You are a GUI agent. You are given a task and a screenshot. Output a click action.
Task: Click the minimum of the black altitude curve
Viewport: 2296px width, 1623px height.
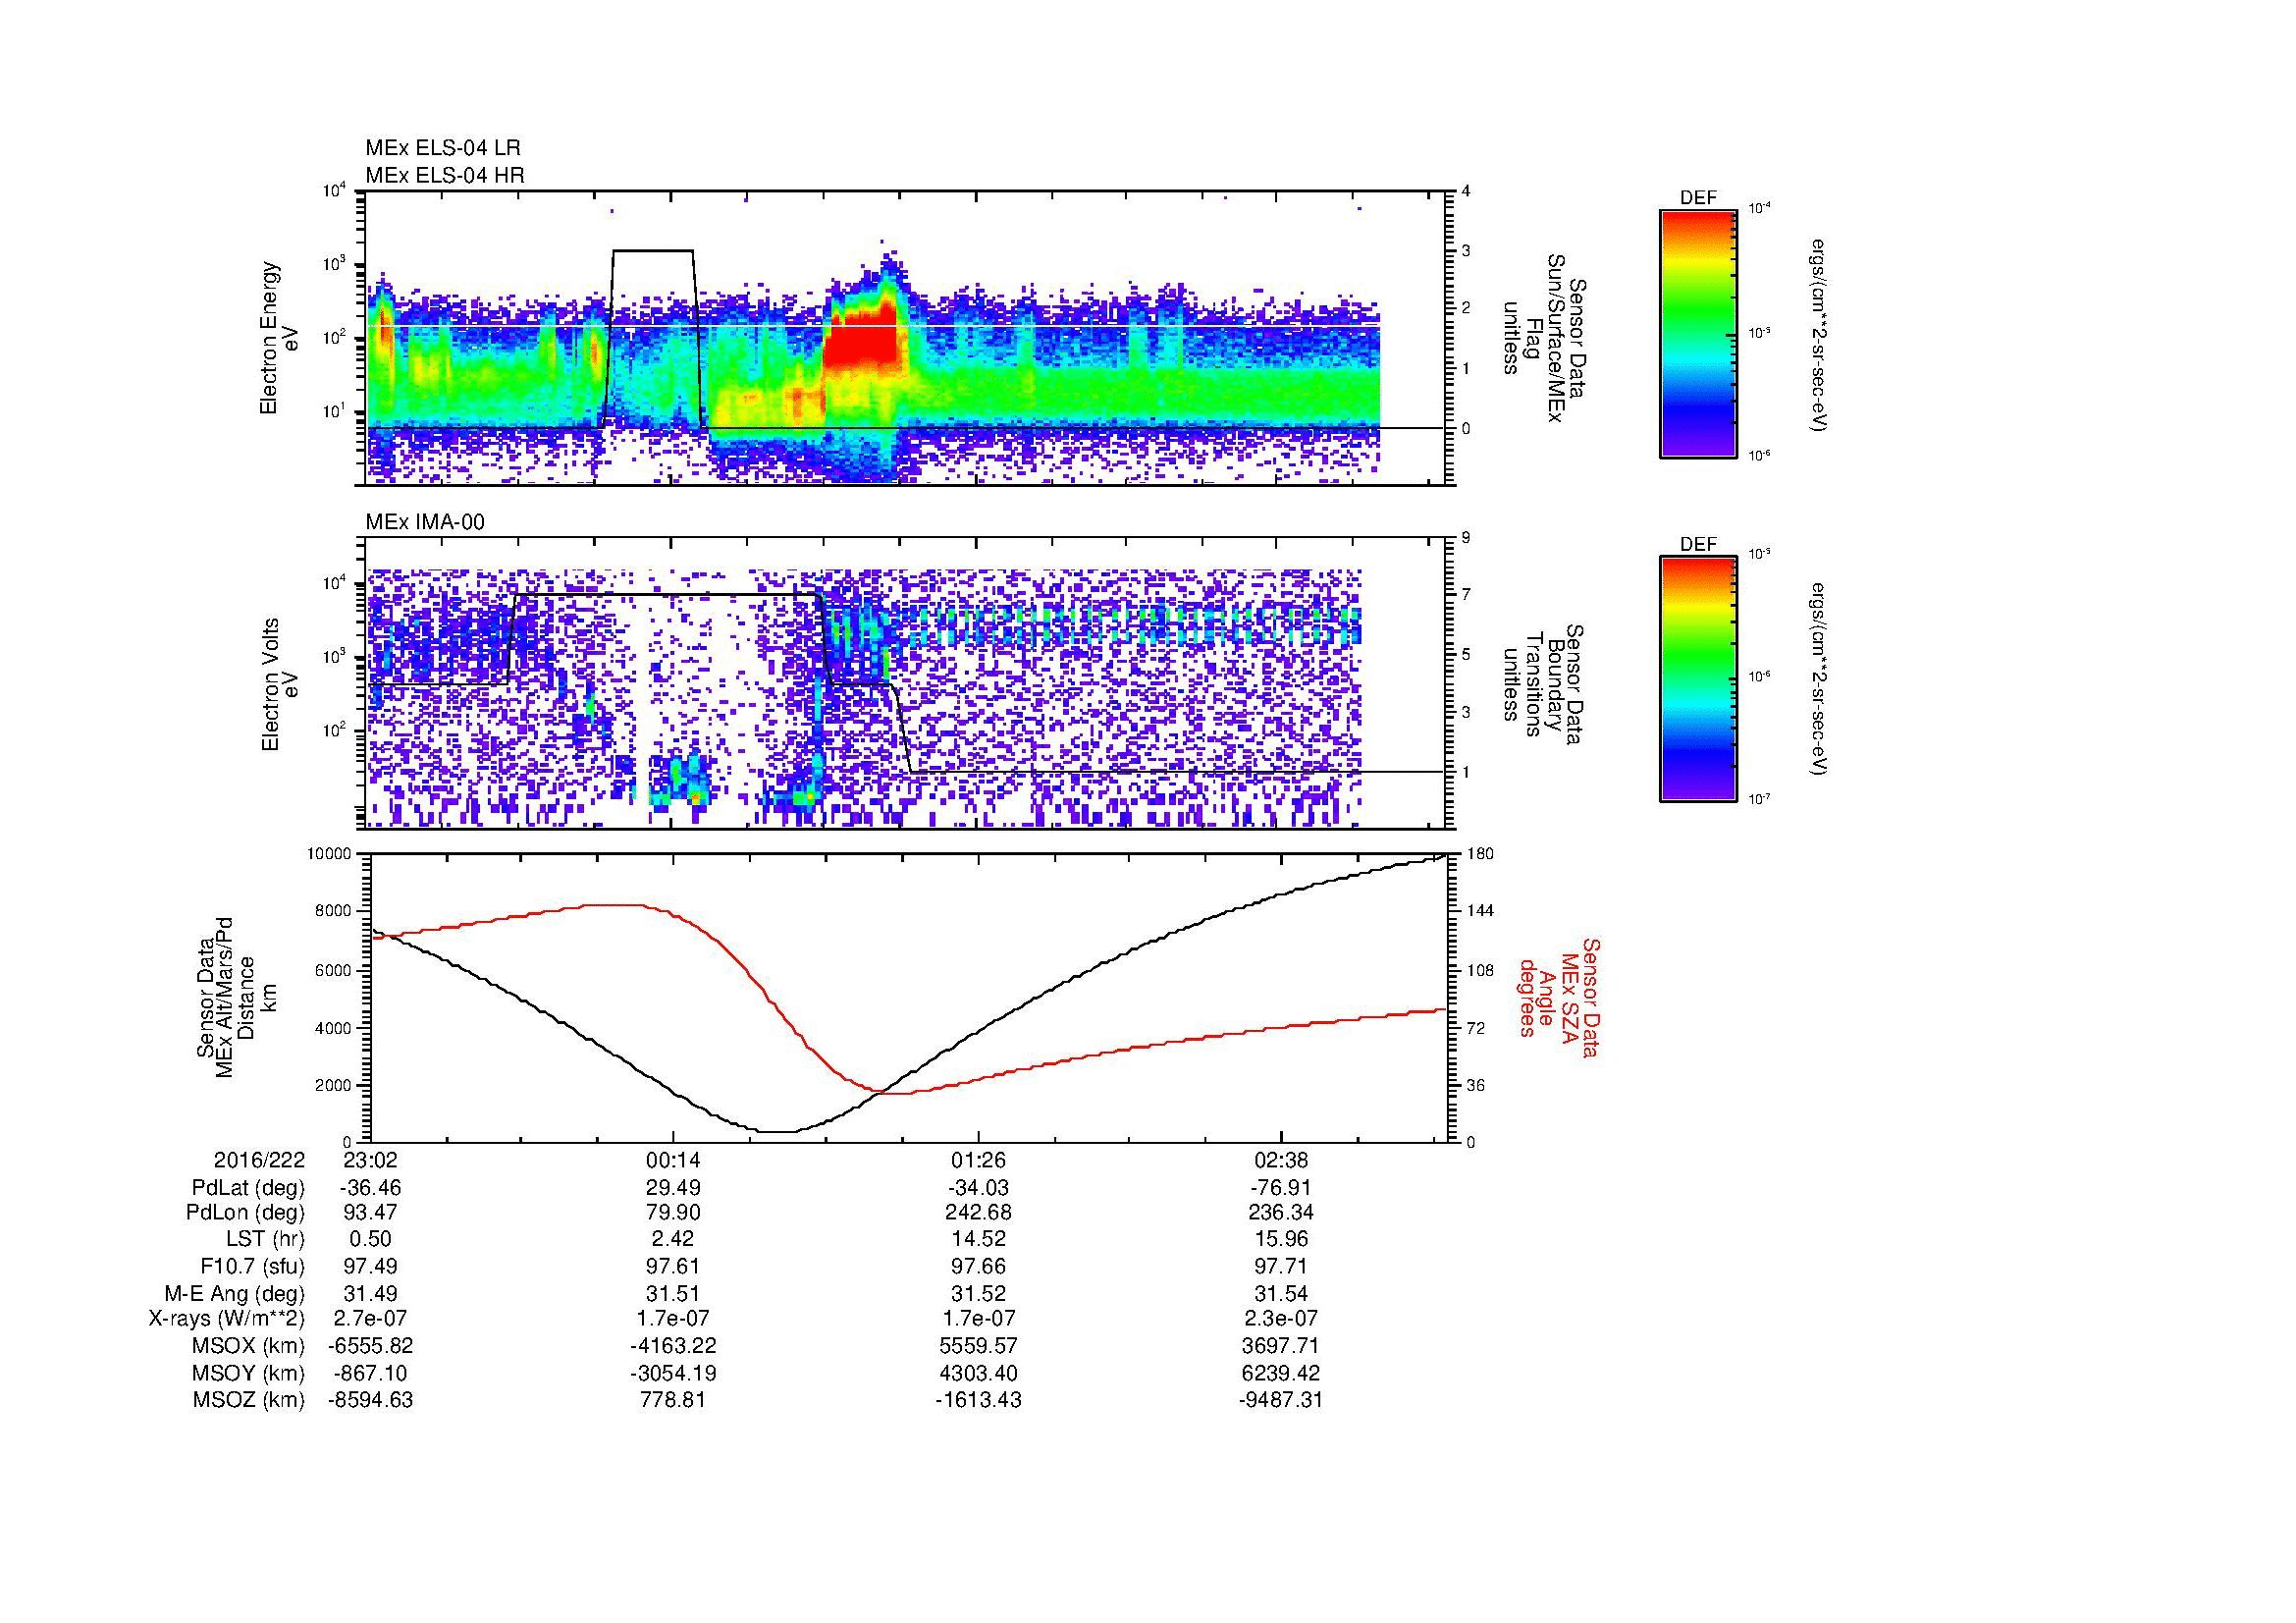click(778, 1132)
